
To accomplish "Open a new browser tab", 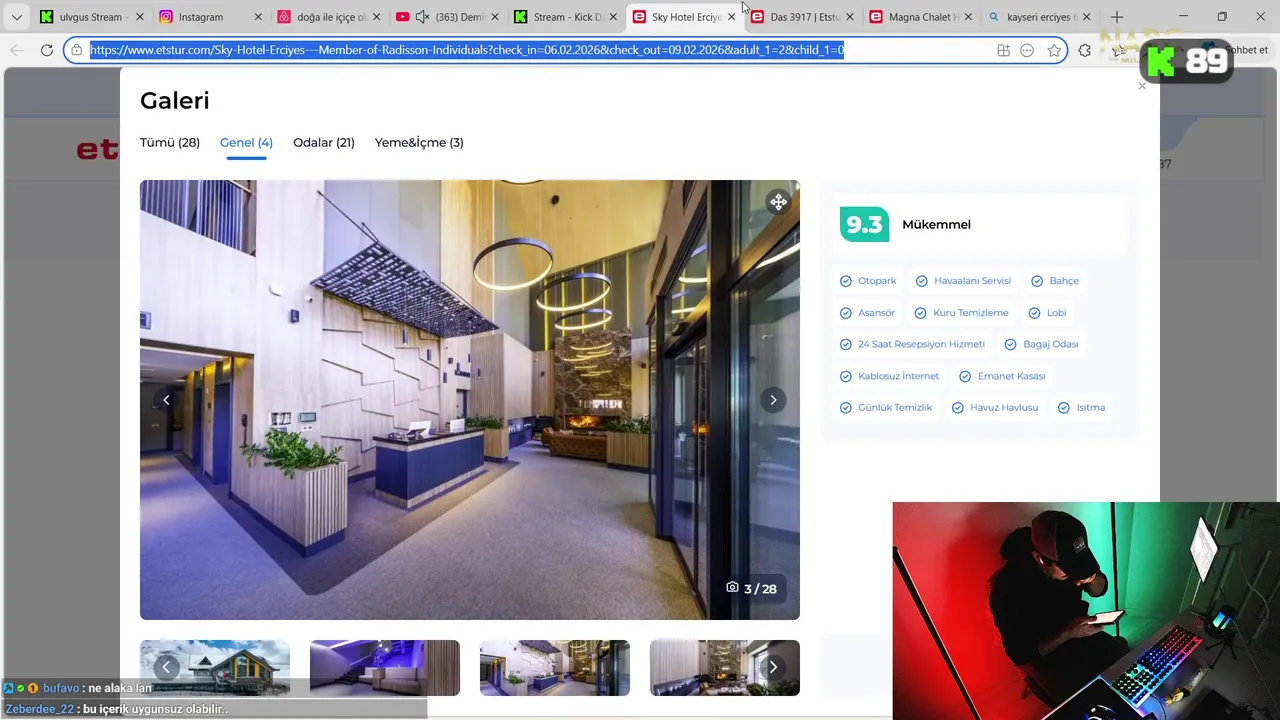I will (1117, 17).
